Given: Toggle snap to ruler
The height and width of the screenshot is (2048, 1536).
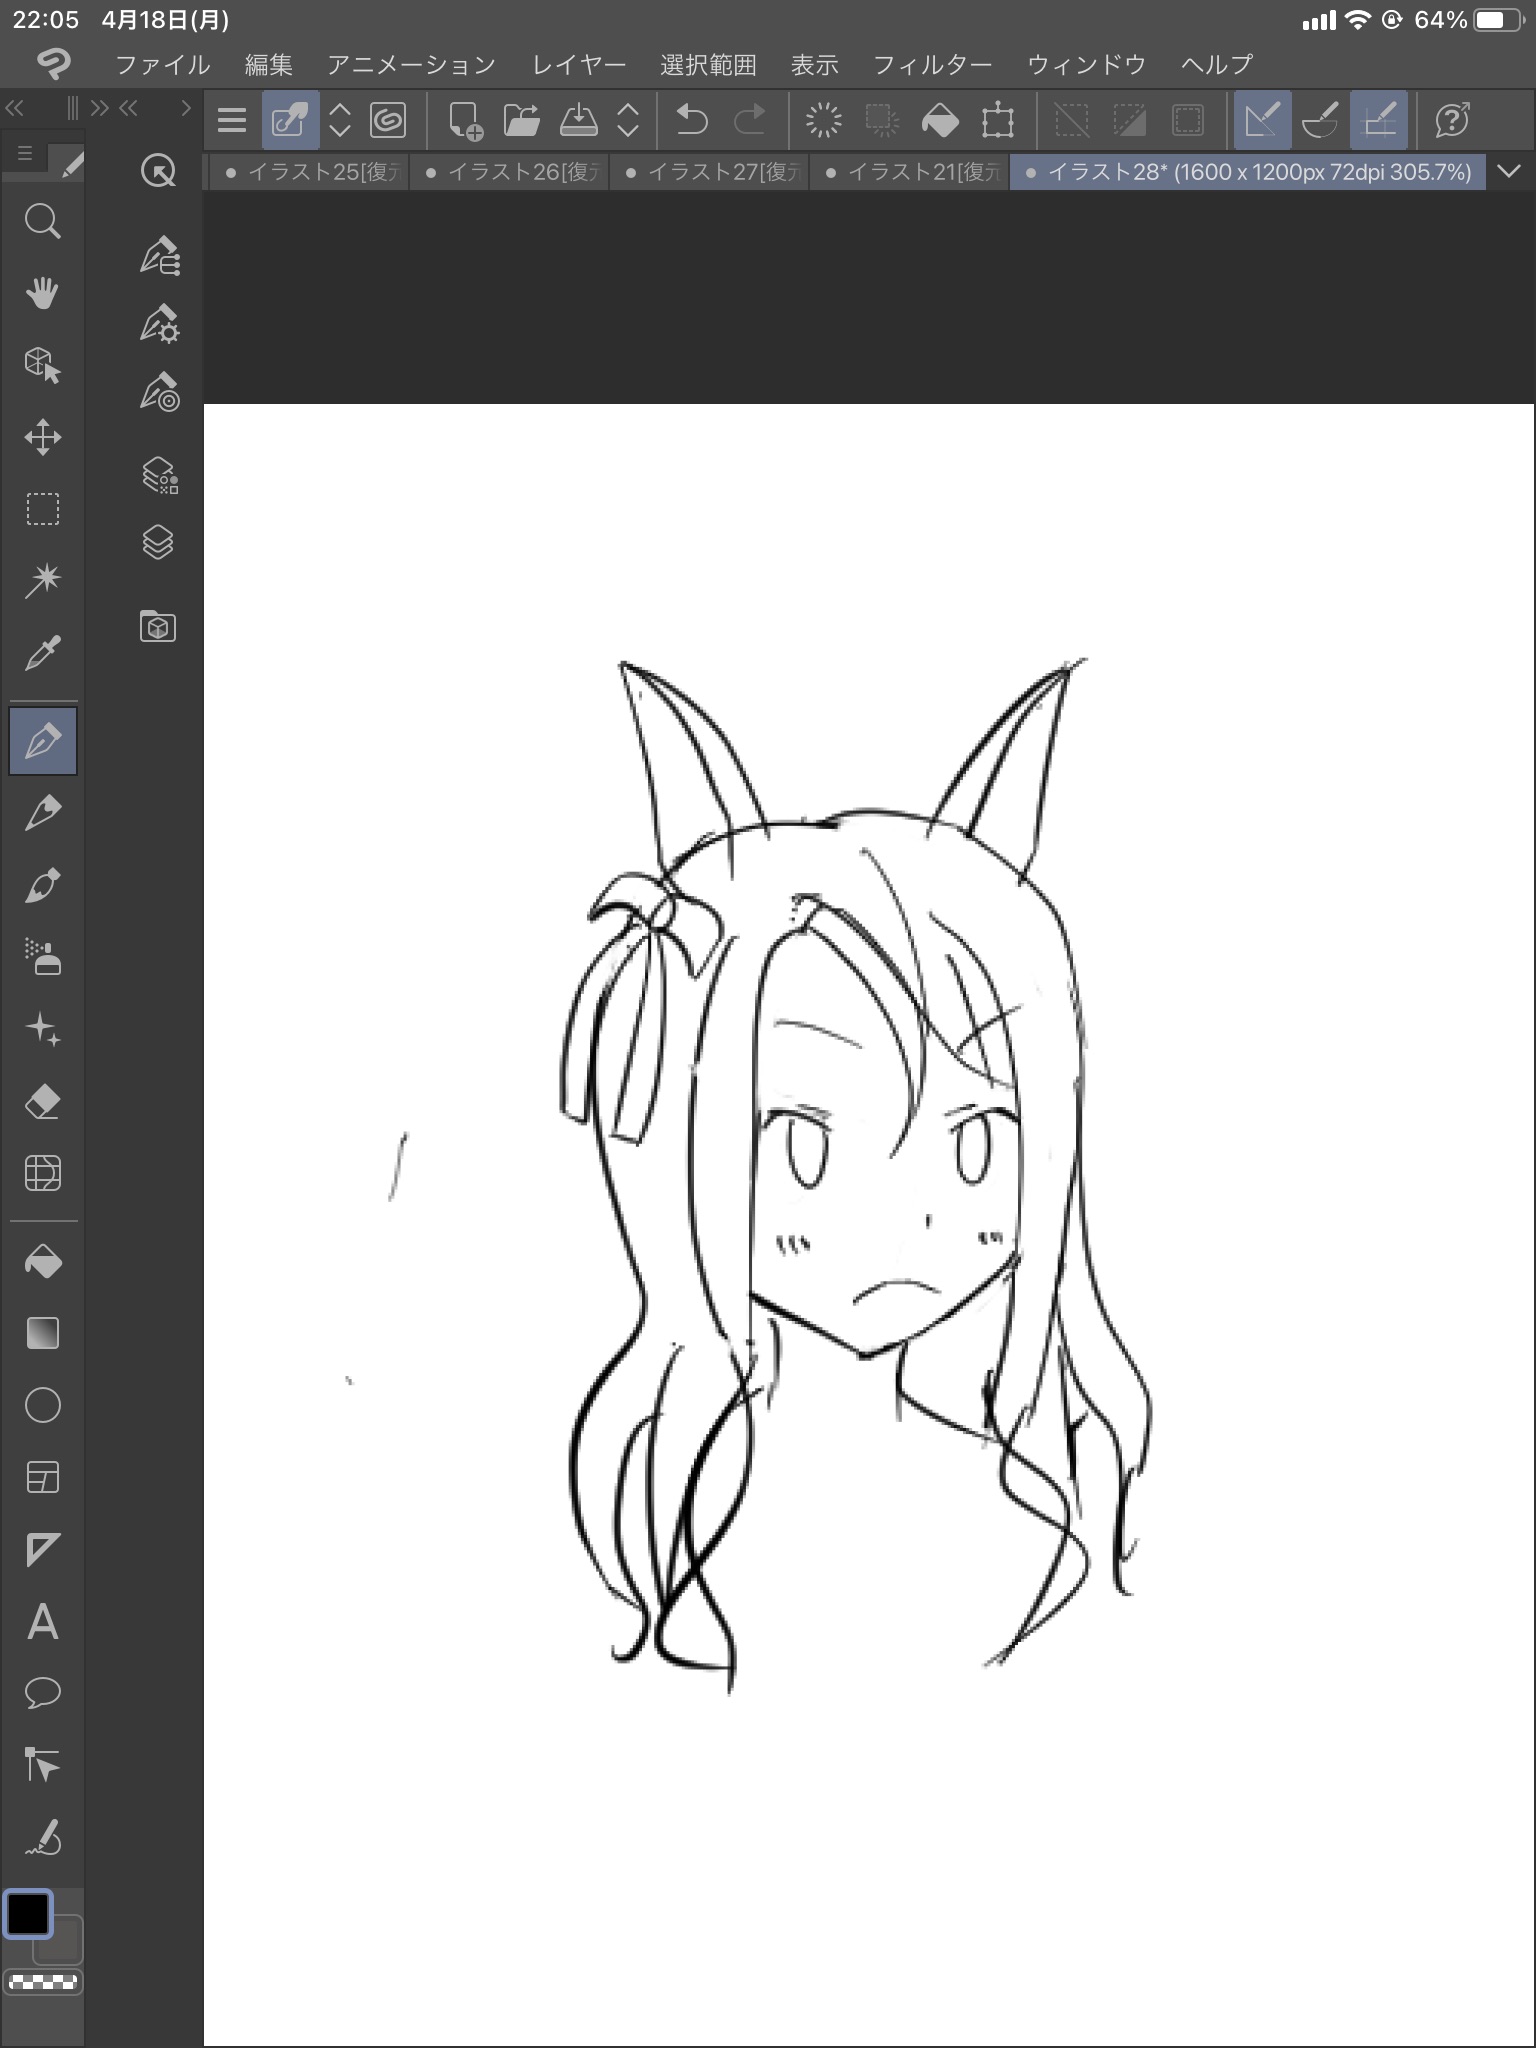Looking at the screenshot, I should tap(1262, 120).
